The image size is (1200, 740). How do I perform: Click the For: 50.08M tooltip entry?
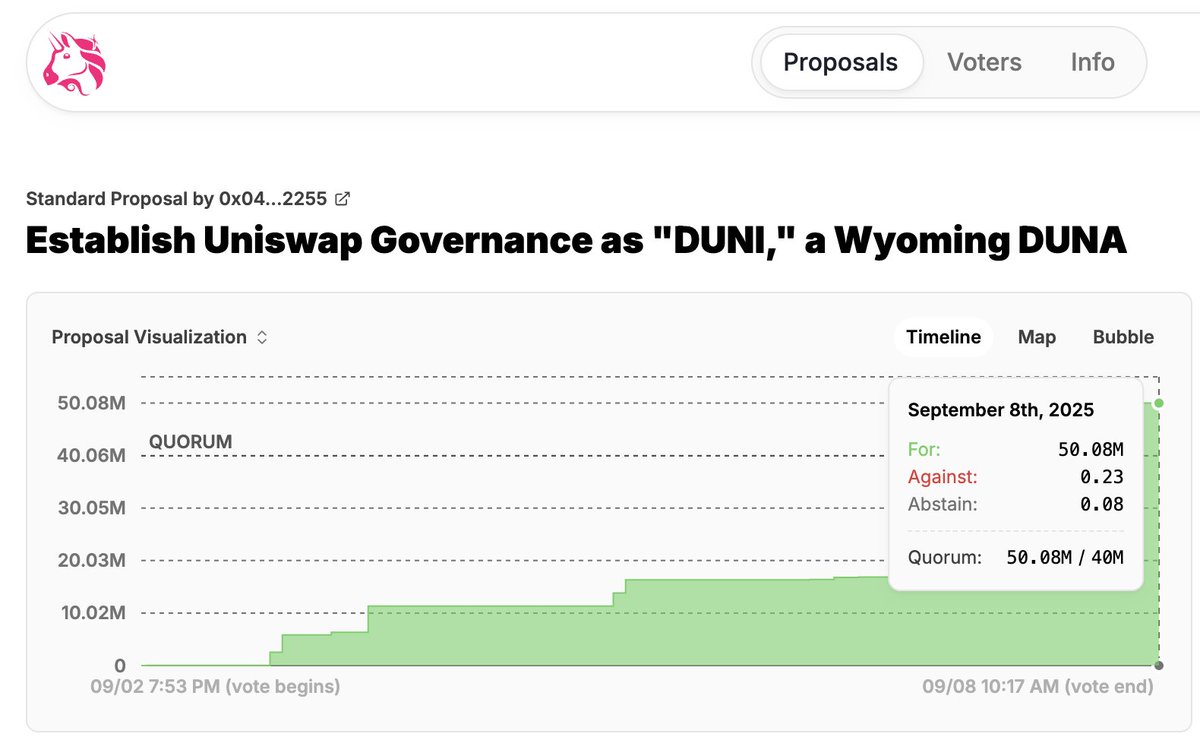coord(1015,449)
